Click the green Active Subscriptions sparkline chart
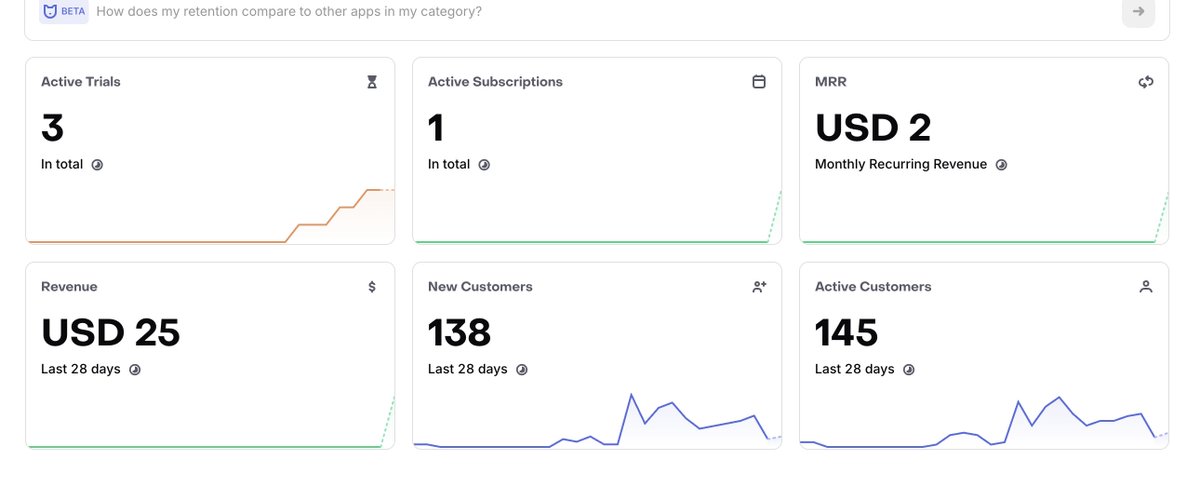The width and height of the screenshot is (1200, 487). click(x=597, y=215)
